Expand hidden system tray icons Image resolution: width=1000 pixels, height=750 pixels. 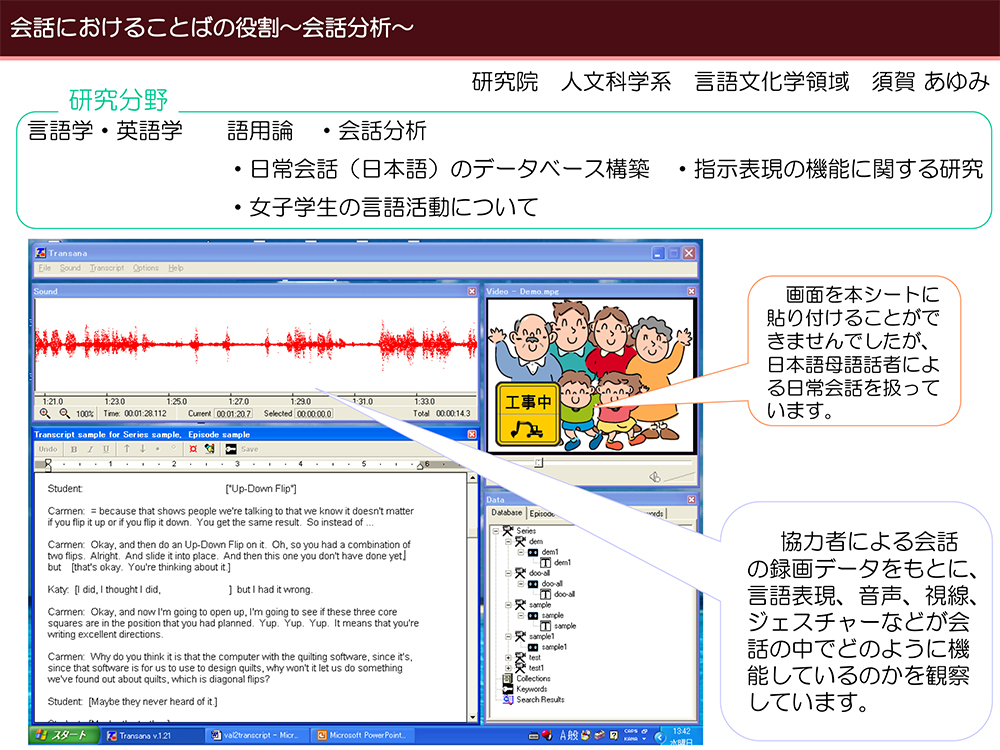click(x=659, y=737)
